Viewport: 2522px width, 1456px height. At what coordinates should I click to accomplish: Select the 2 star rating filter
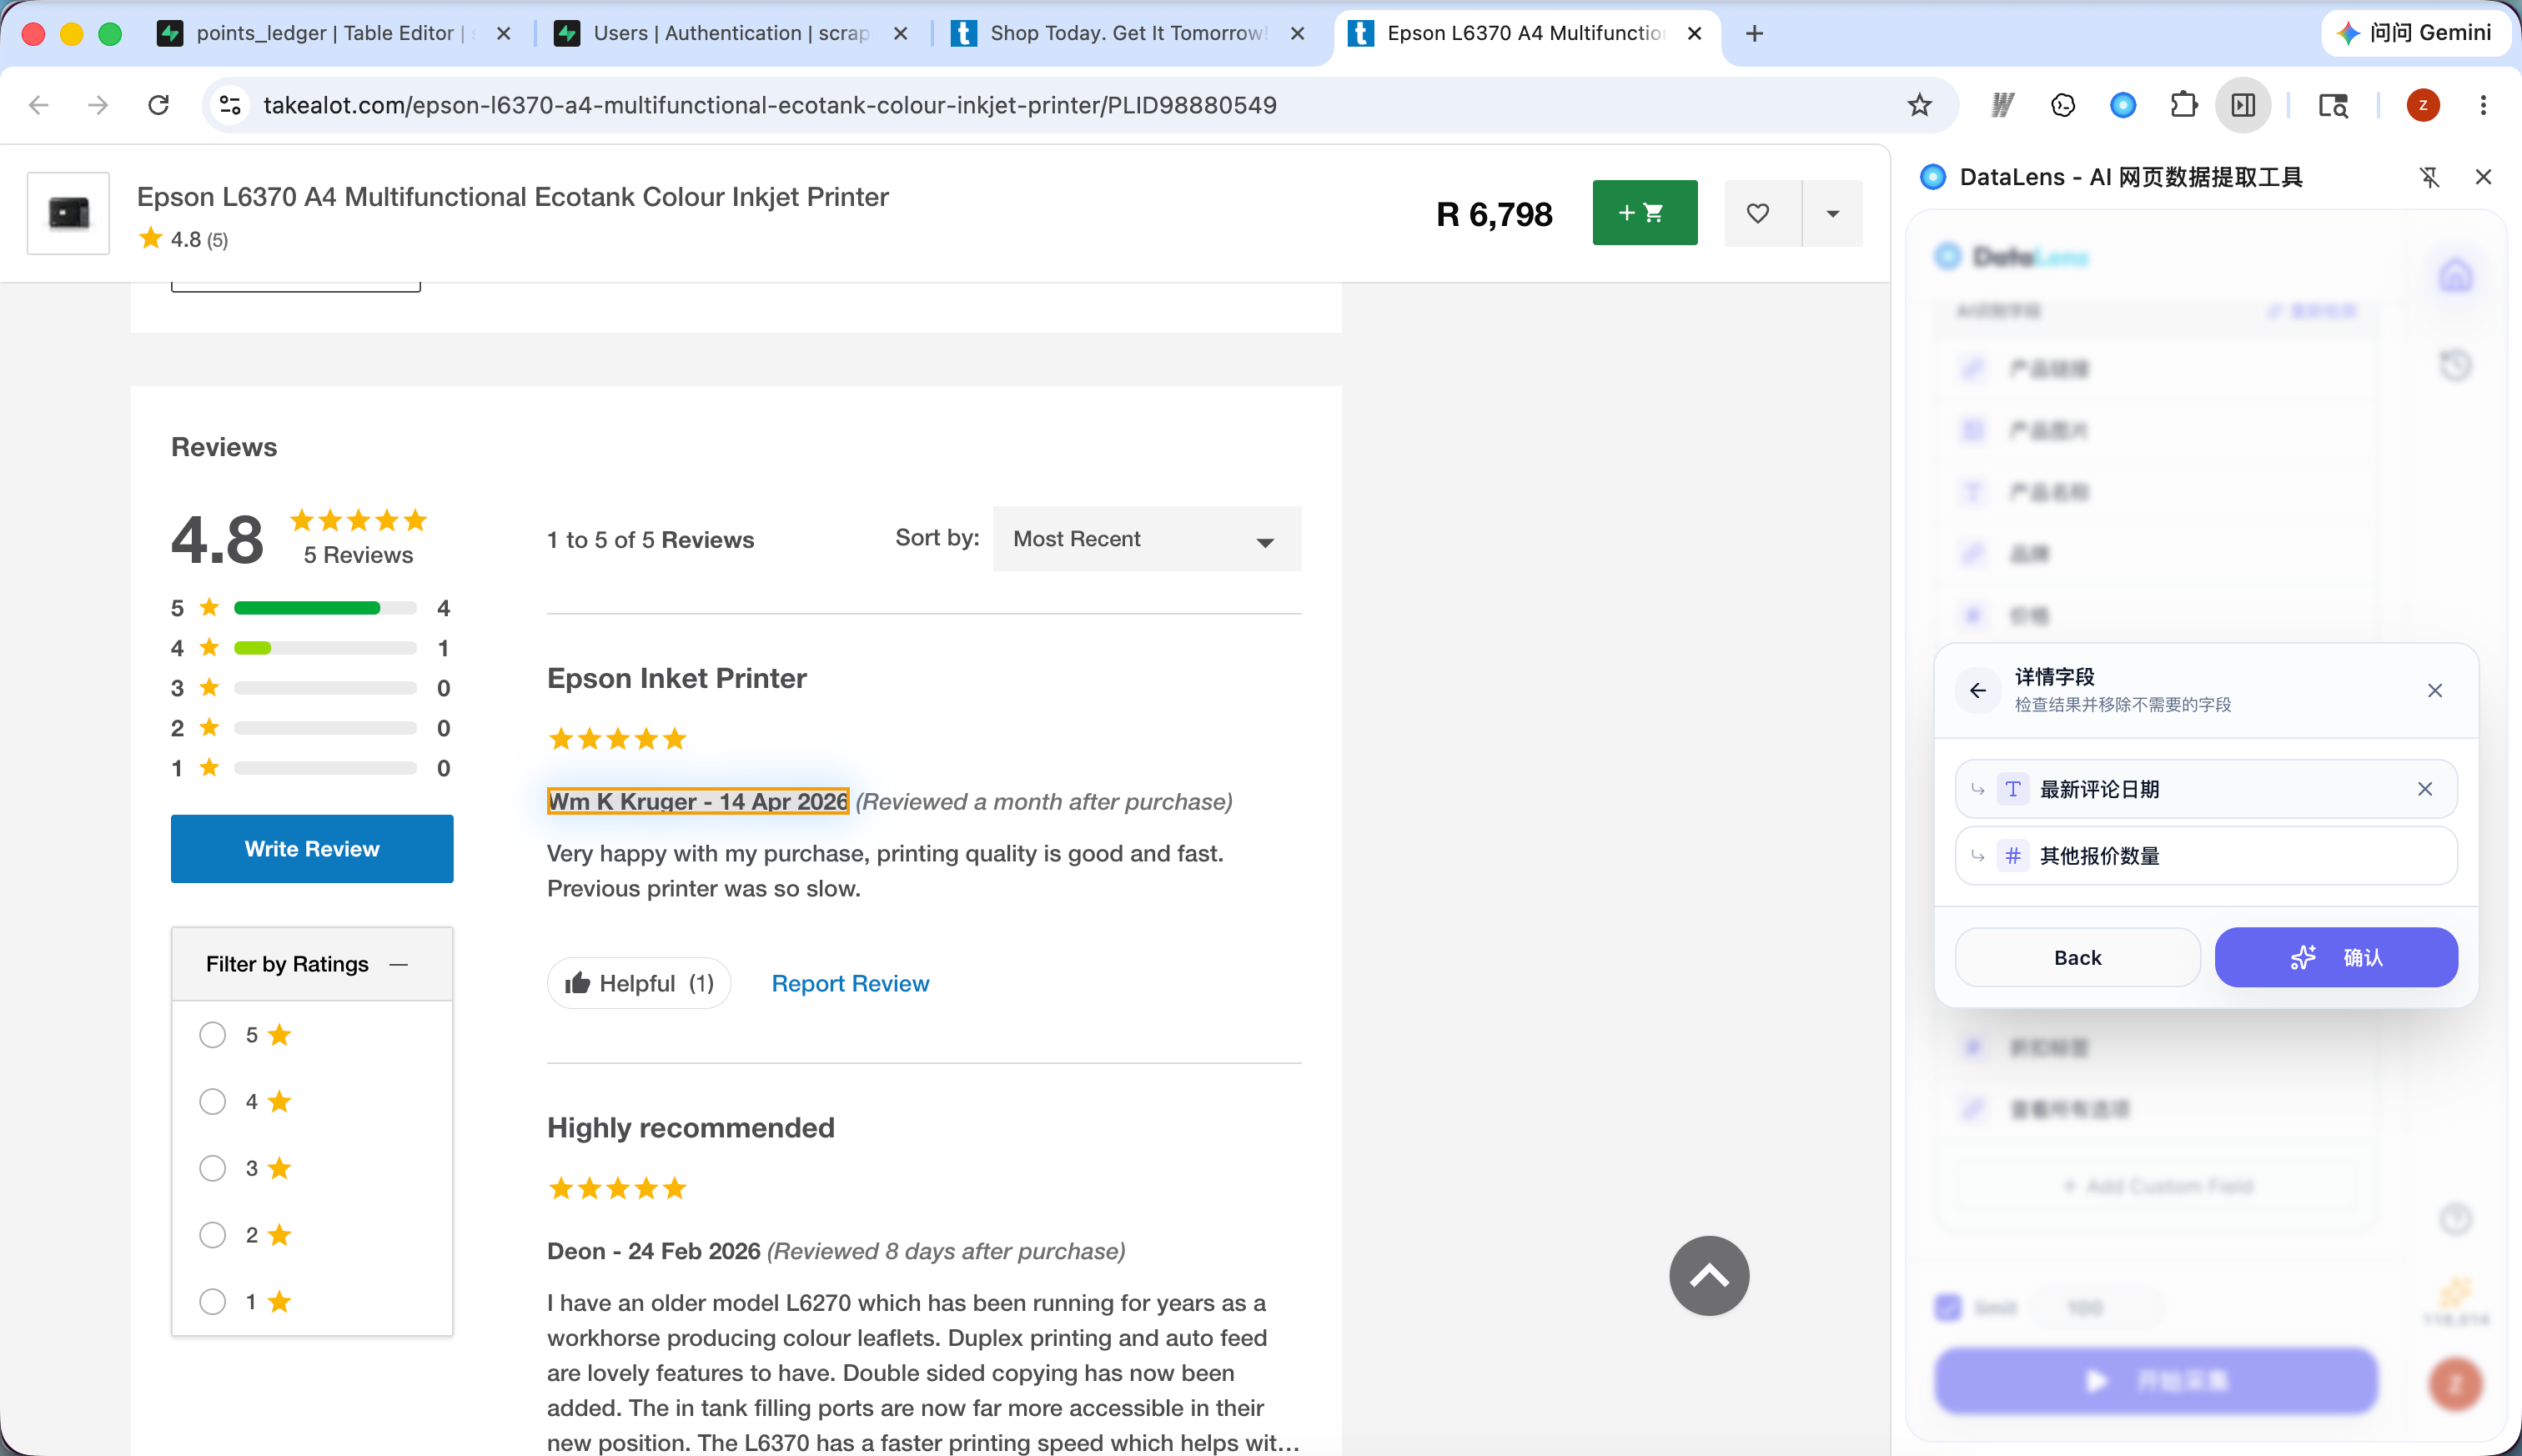tap(212, 1235)
